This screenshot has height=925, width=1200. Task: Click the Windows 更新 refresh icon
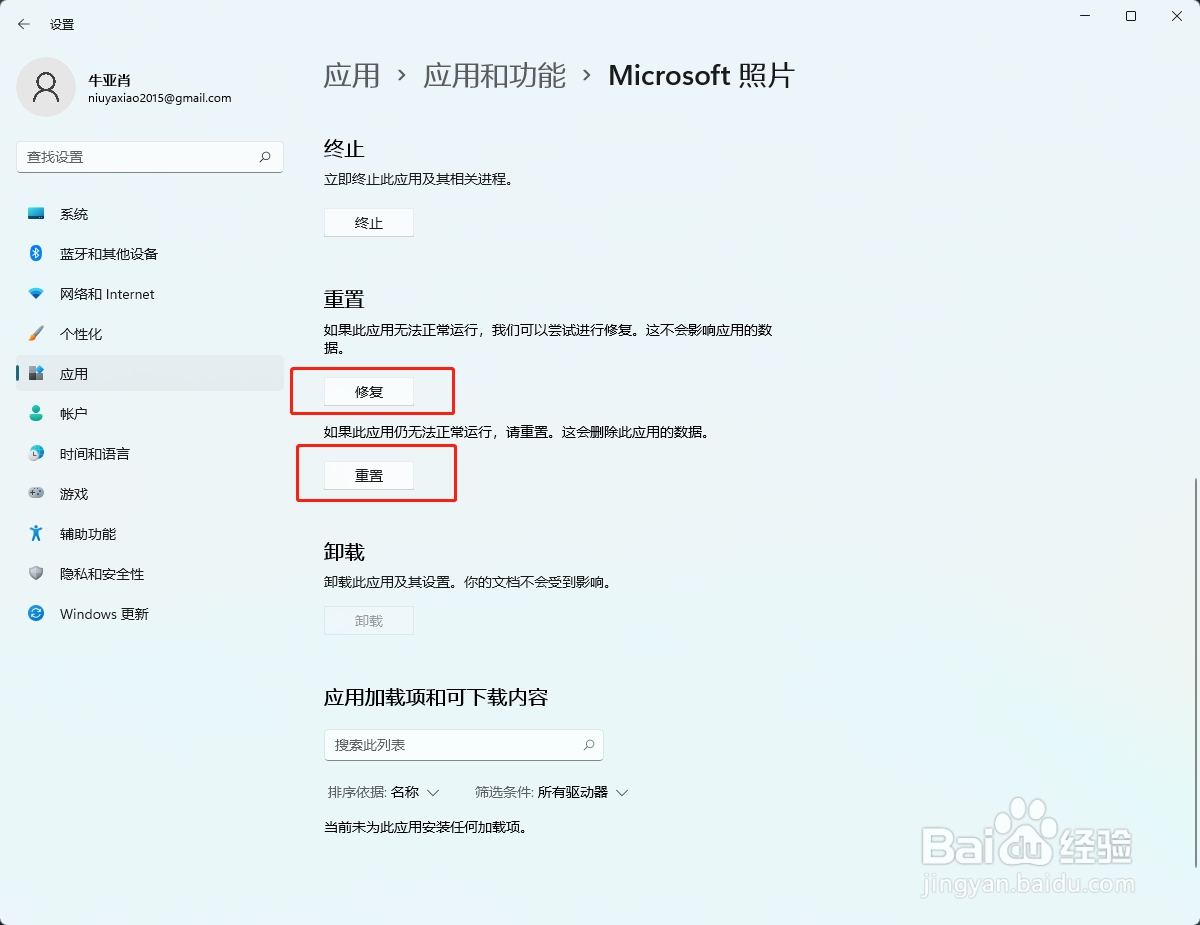(36, 614)
